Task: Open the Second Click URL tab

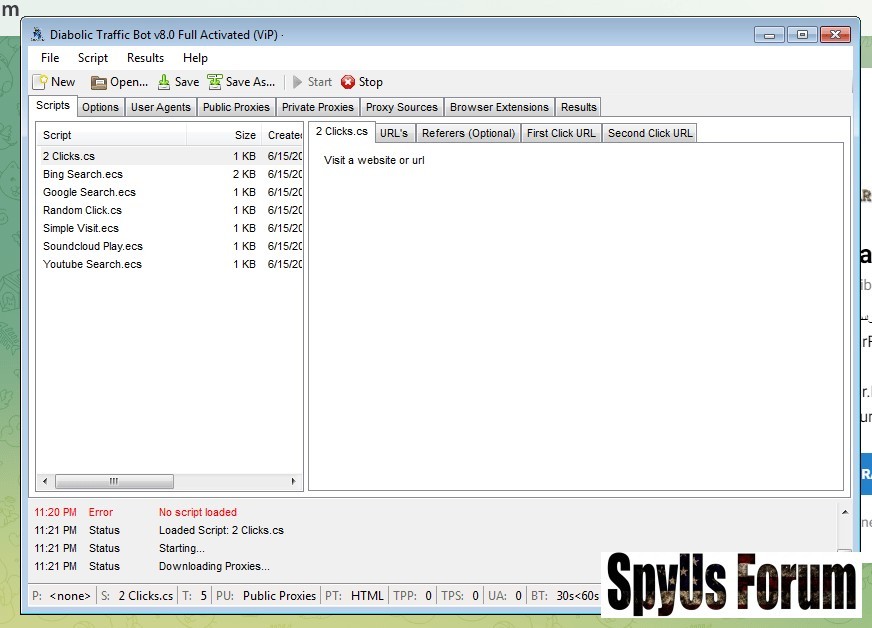Action: coord(650,133)
